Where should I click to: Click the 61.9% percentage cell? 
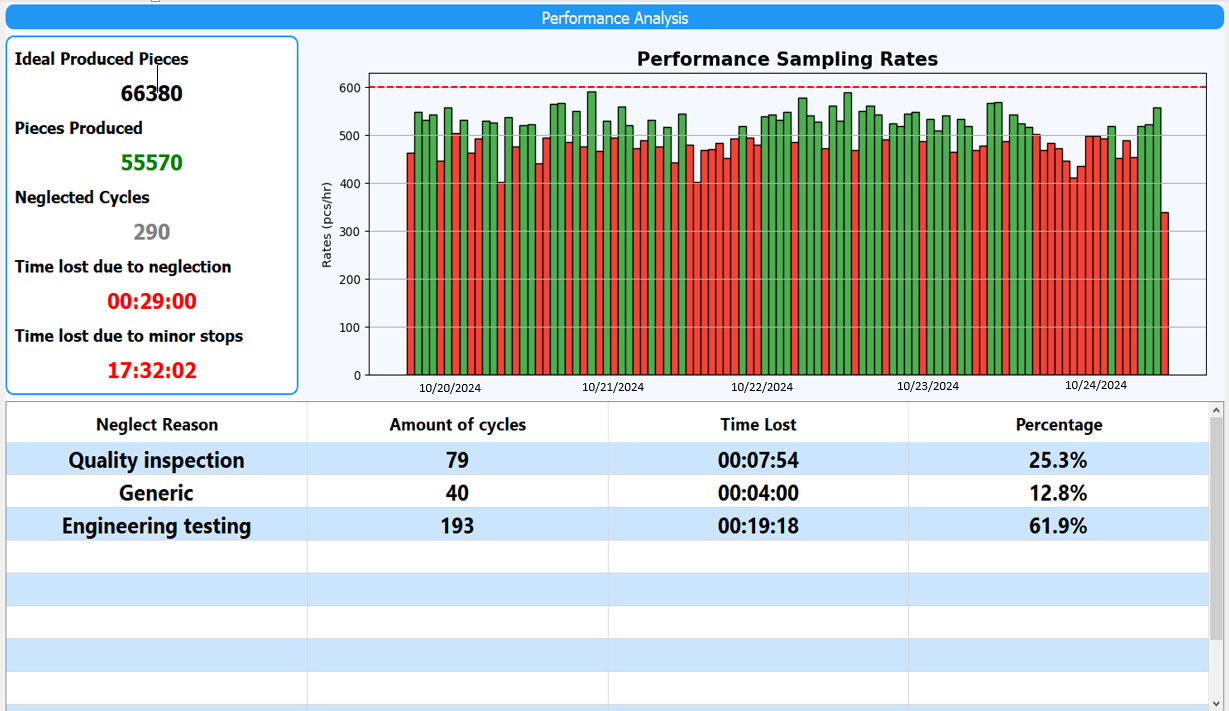(x=1058, y=526)
